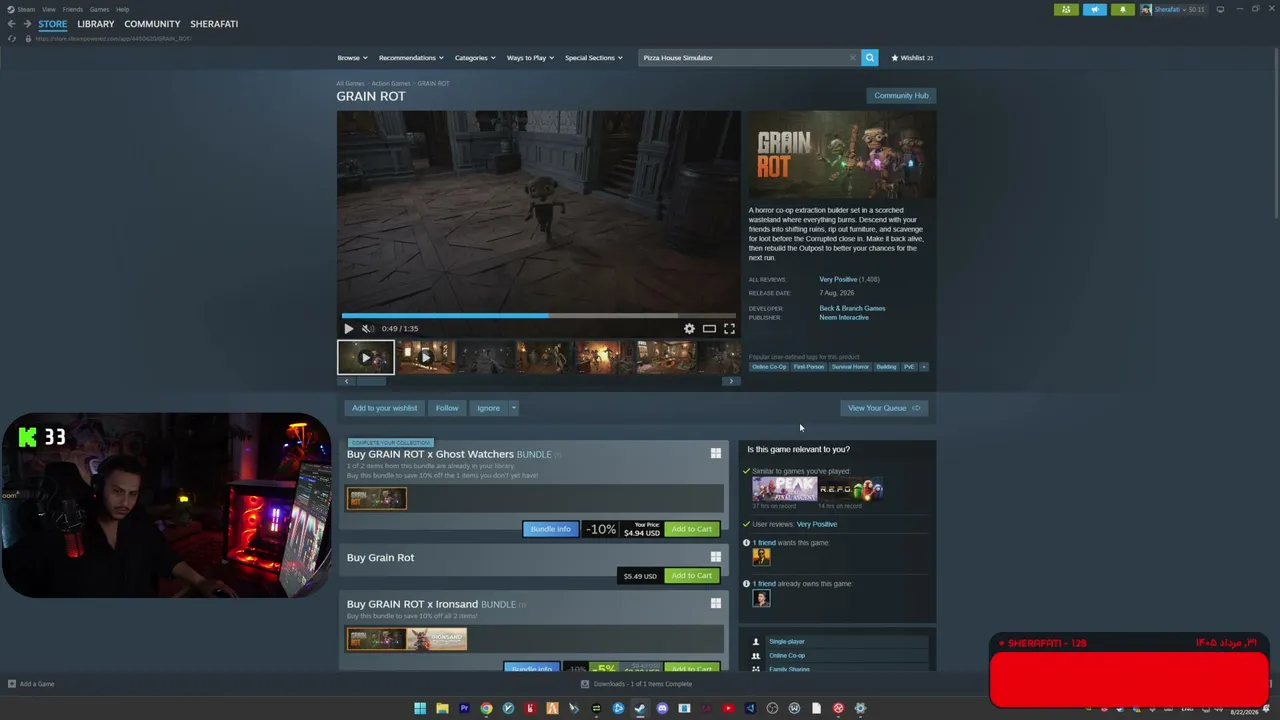Select the Survival Horror tag

tap(850, 367)
